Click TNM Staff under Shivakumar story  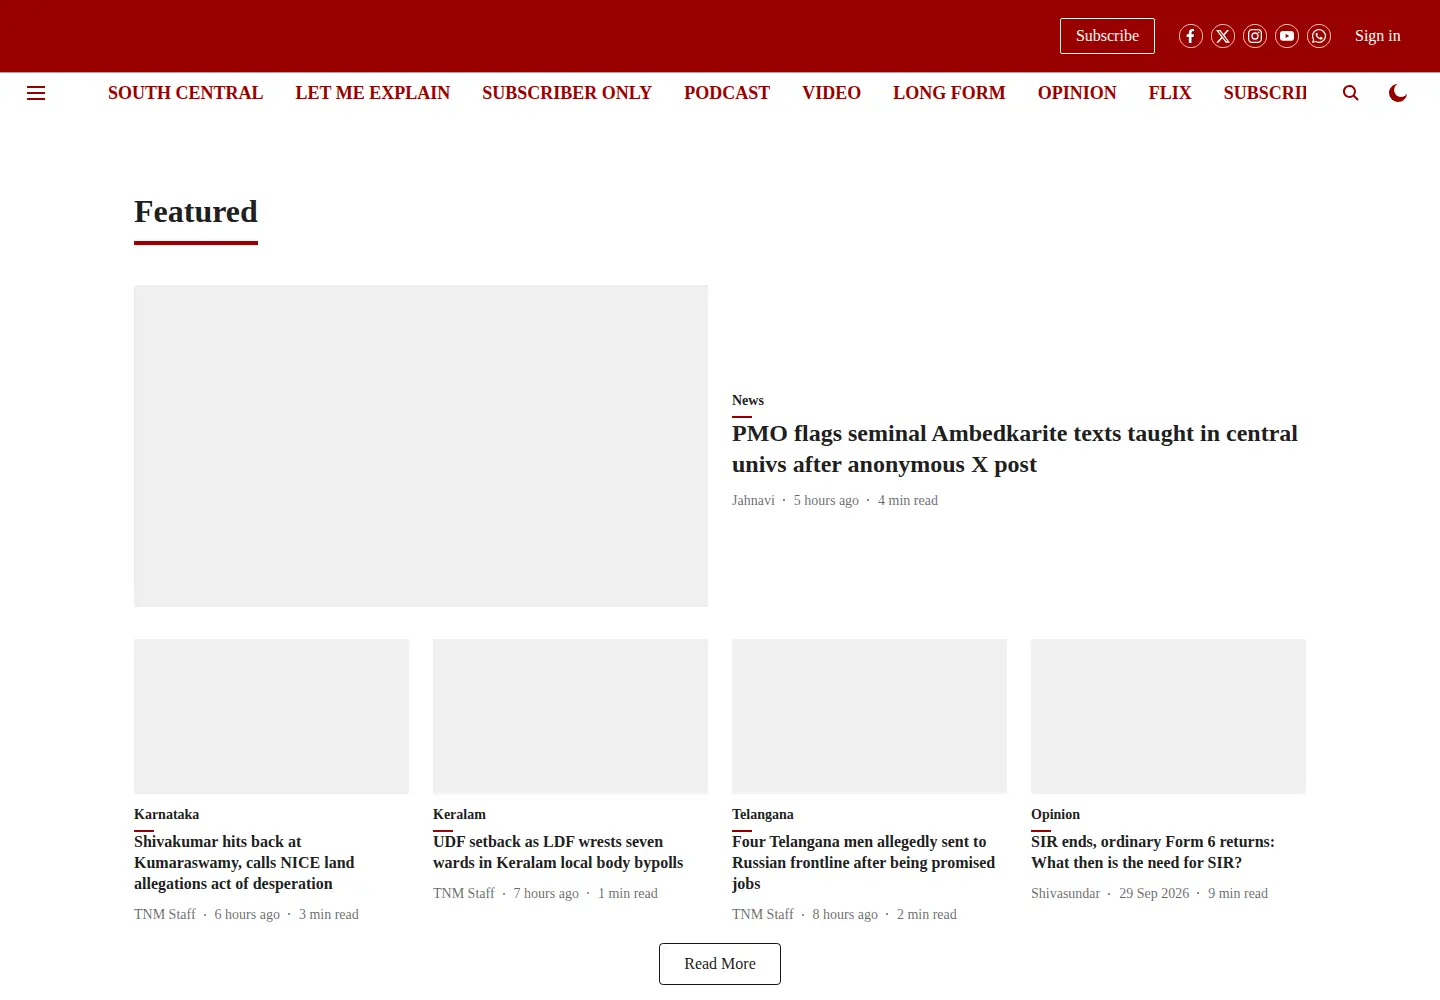click(x=165, y=914)
